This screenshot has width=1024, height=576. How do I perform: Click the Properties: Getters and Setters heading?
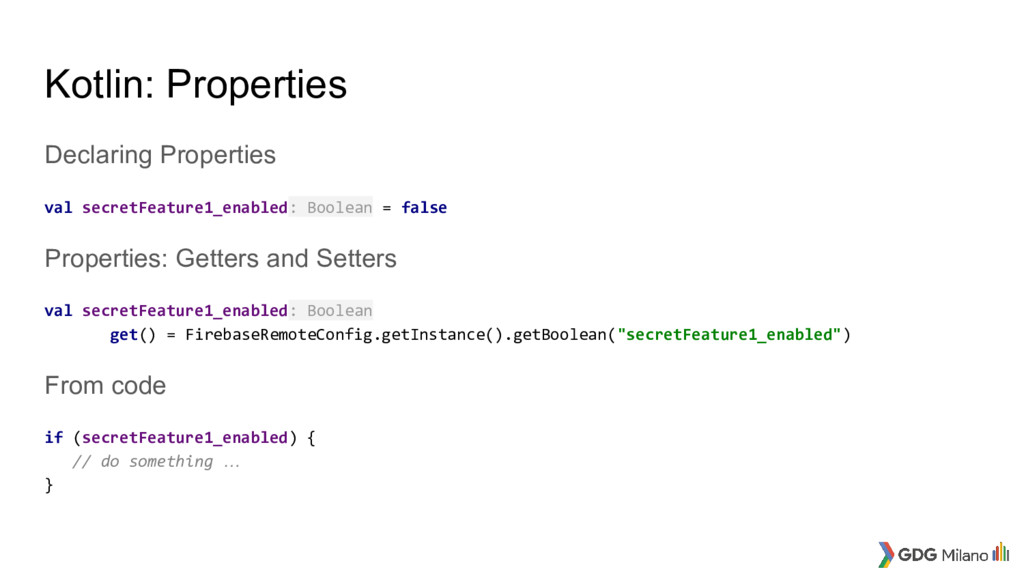(220, 259)
